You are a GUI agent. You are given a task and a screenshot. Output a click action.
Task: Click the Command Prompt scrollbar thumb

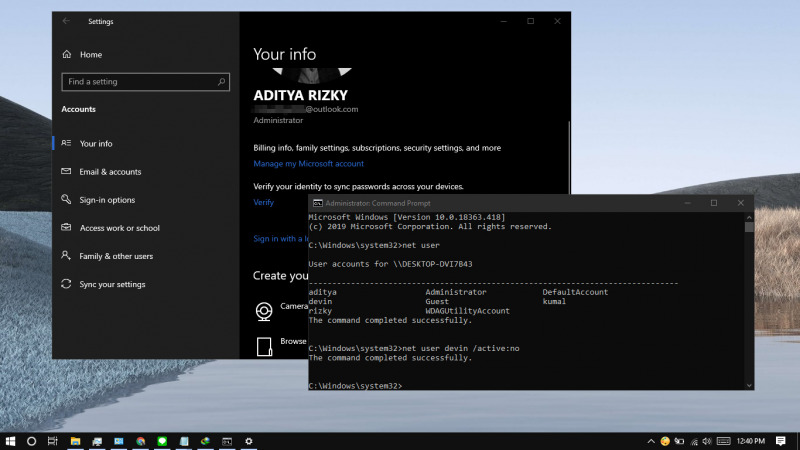coord(749,227)
